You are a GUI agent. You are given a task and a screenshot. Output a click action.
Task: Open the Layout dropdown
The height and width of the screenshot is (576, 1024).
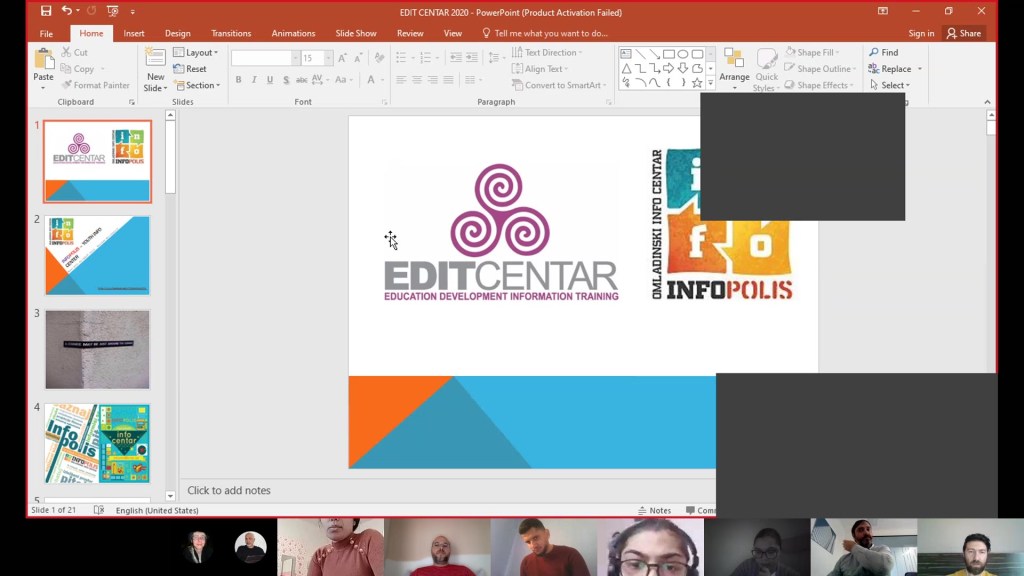[x=195, y=52]
